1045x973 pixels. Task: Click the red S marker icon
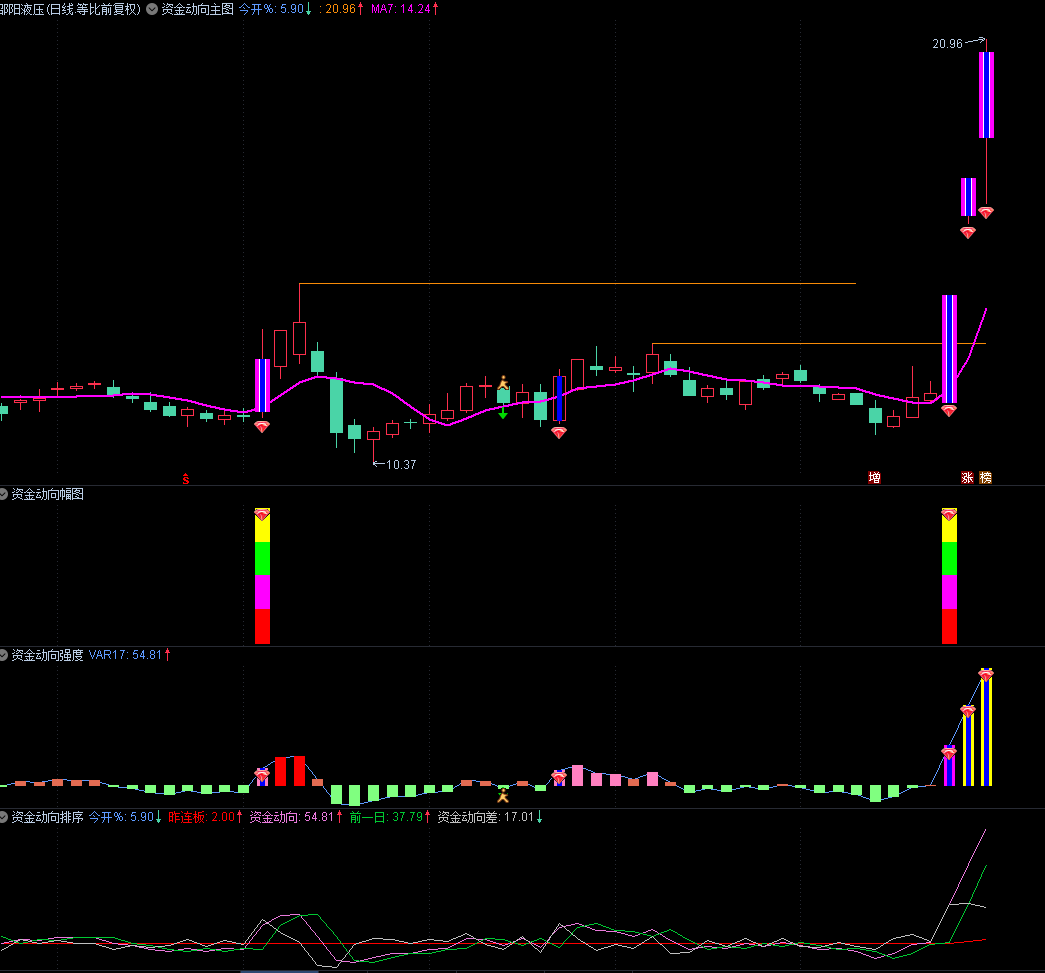pyautogui.click(x=185, y=478)
